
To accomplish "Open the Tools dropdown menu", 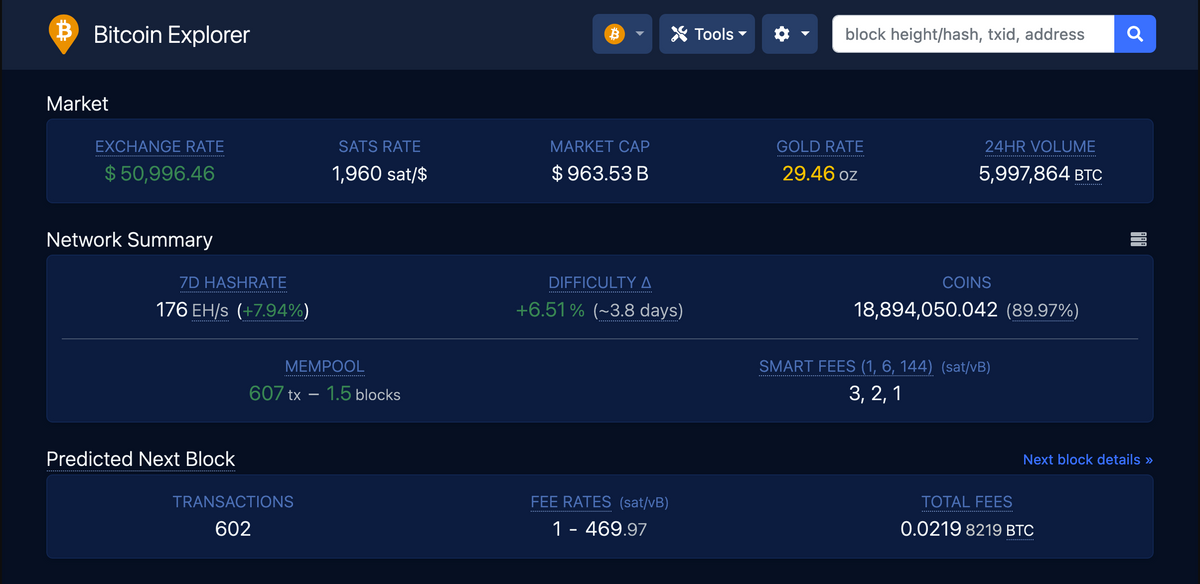I will click(x=707, y=34).
